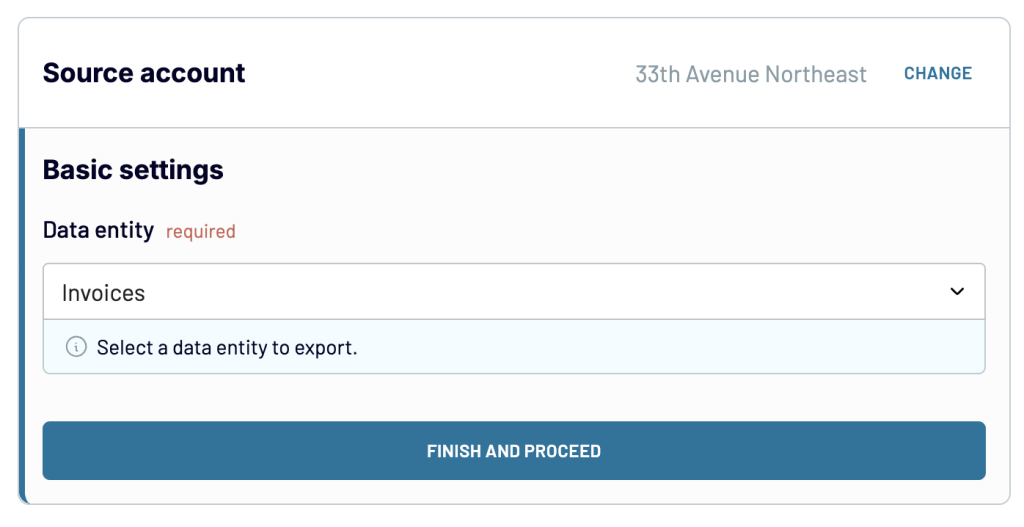
Task: Click the dropdown chevron arrow icon
Action: (x=957, y=292)
